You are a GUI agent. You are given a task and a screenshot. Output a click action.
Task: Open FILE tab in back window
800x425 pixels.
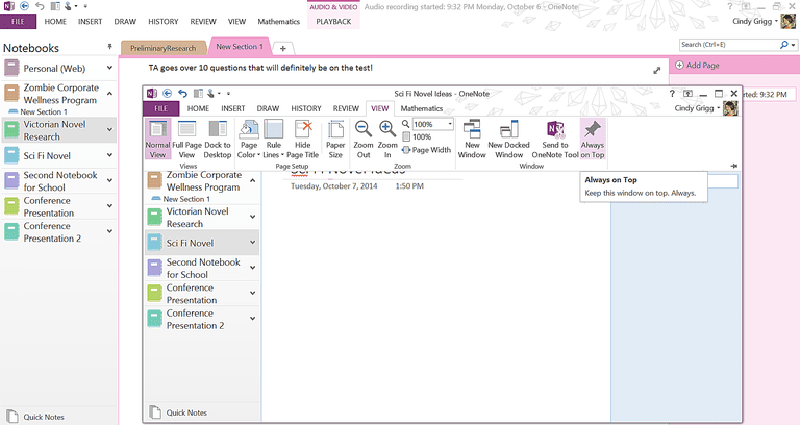click(x=18, y=22)
